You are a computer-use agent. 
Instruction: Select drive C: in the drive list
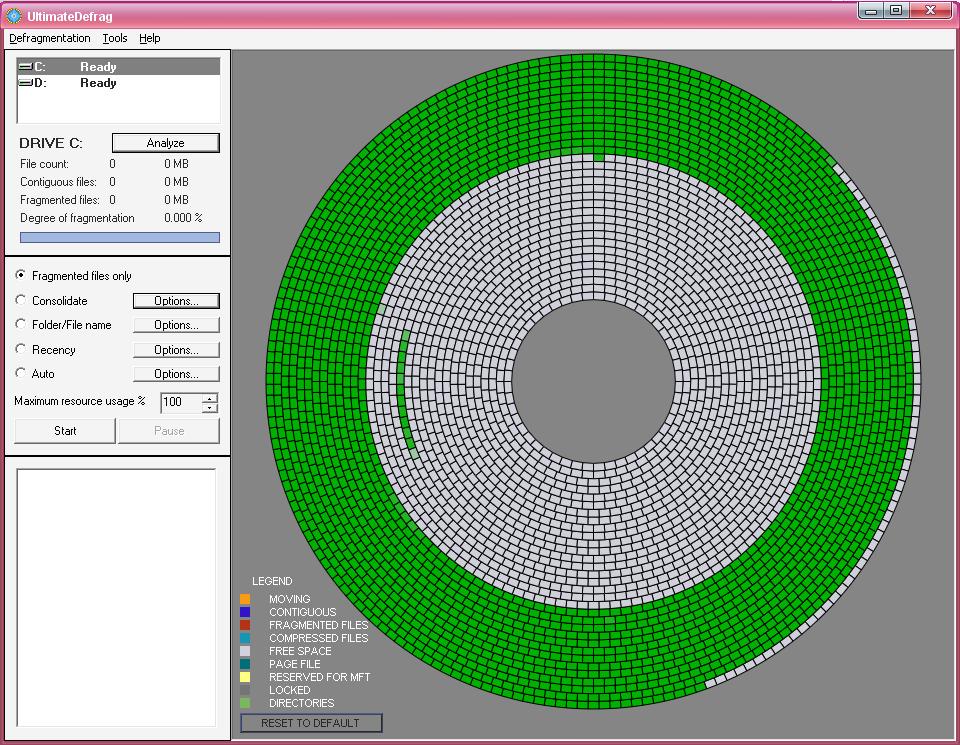coord(118,67)
